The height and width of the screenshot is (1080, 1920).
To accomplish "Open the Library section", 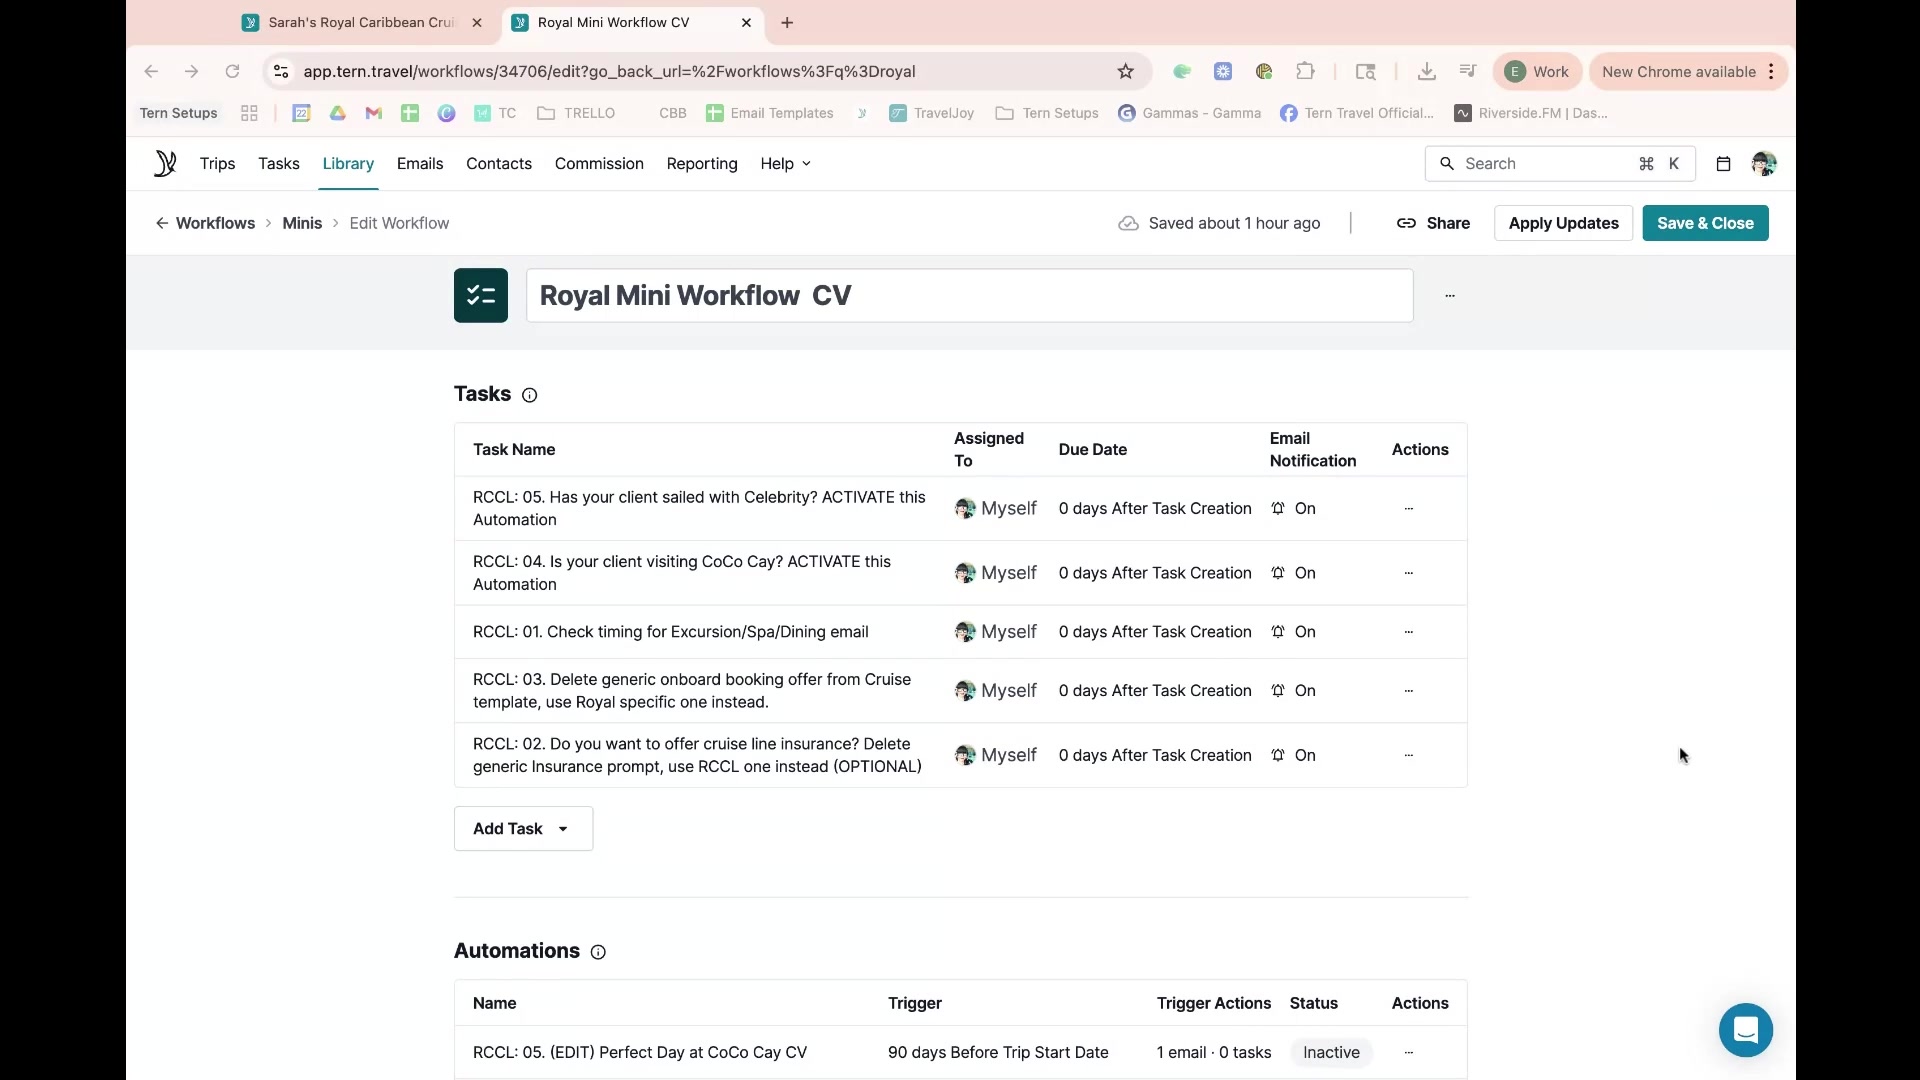I will 348,164.
